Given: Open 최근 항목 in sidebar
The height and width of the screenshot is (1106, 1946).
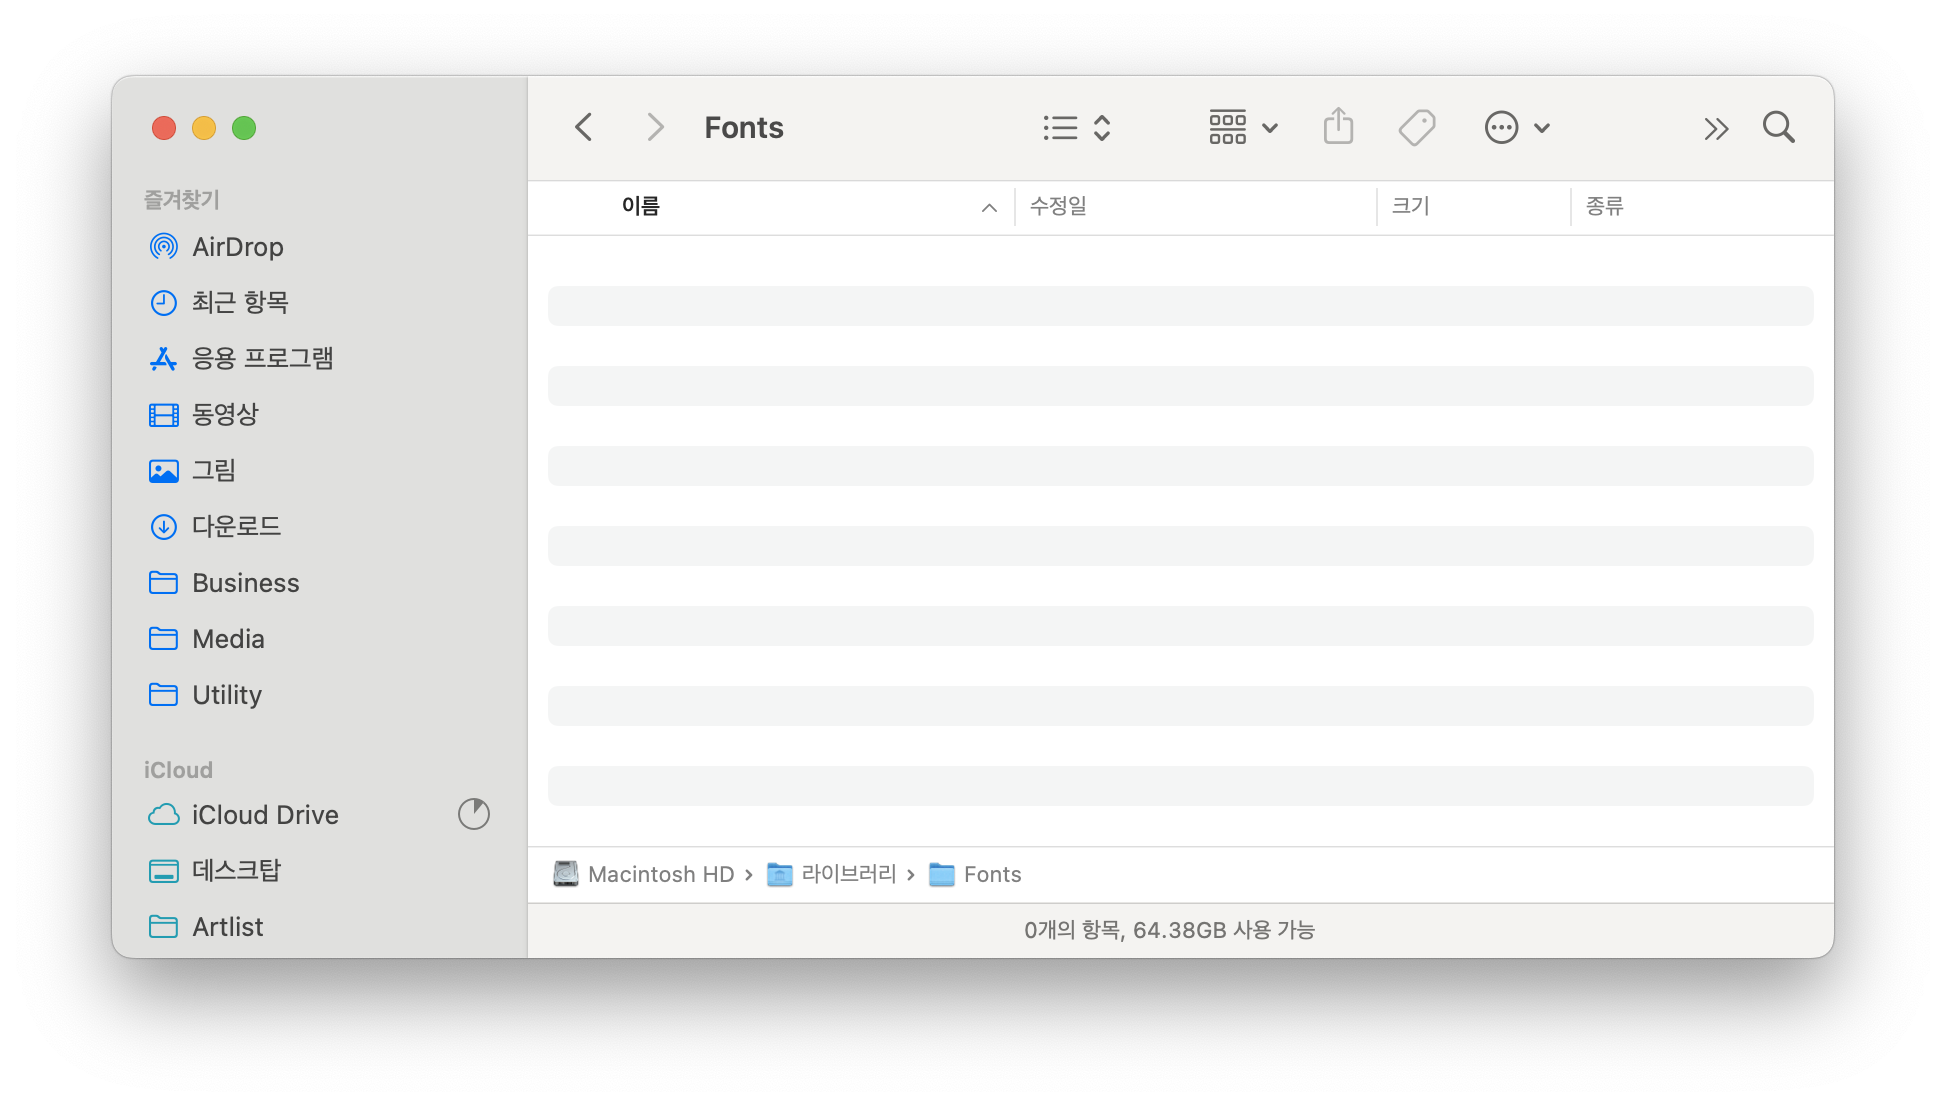Looking at the screenshot, I should pyautogui.click(x=240, y=302).
